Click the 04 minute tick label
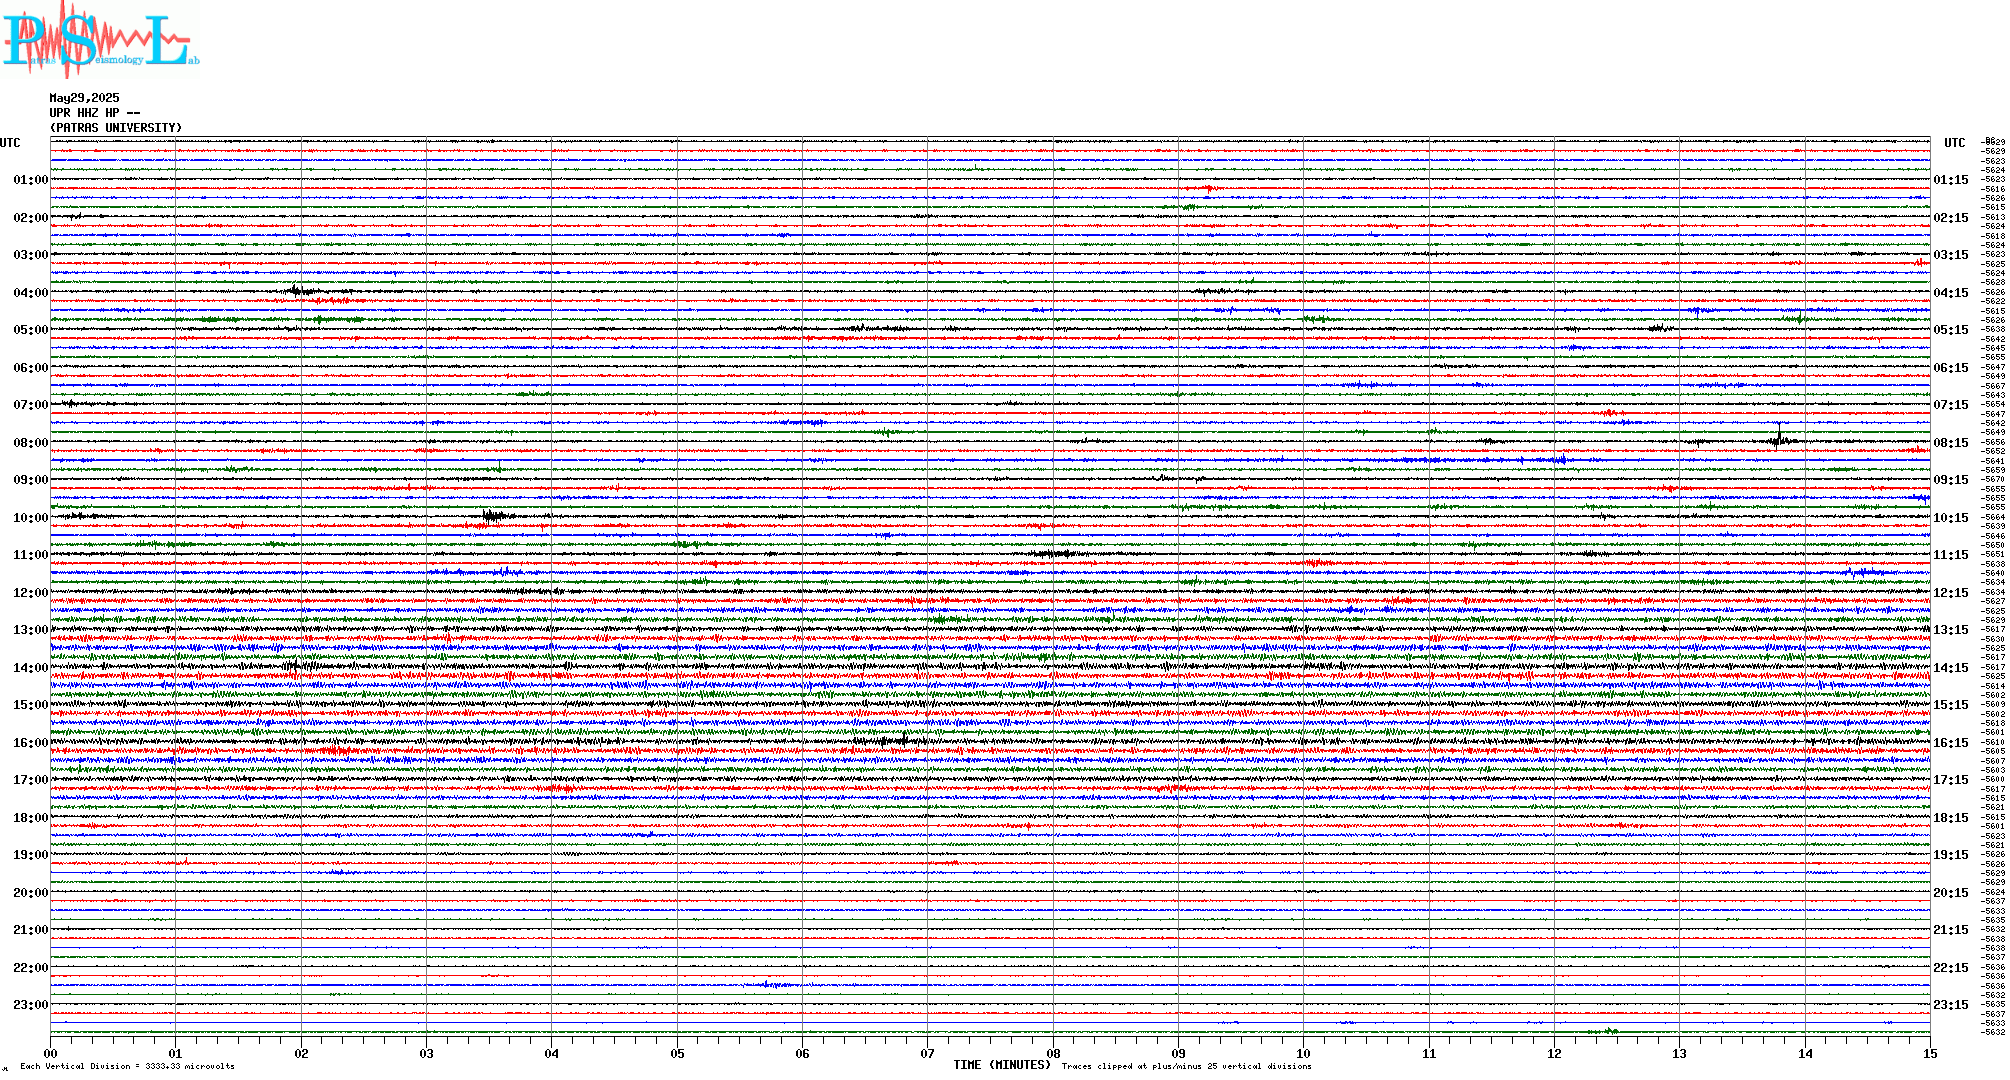 (552, 1053)
